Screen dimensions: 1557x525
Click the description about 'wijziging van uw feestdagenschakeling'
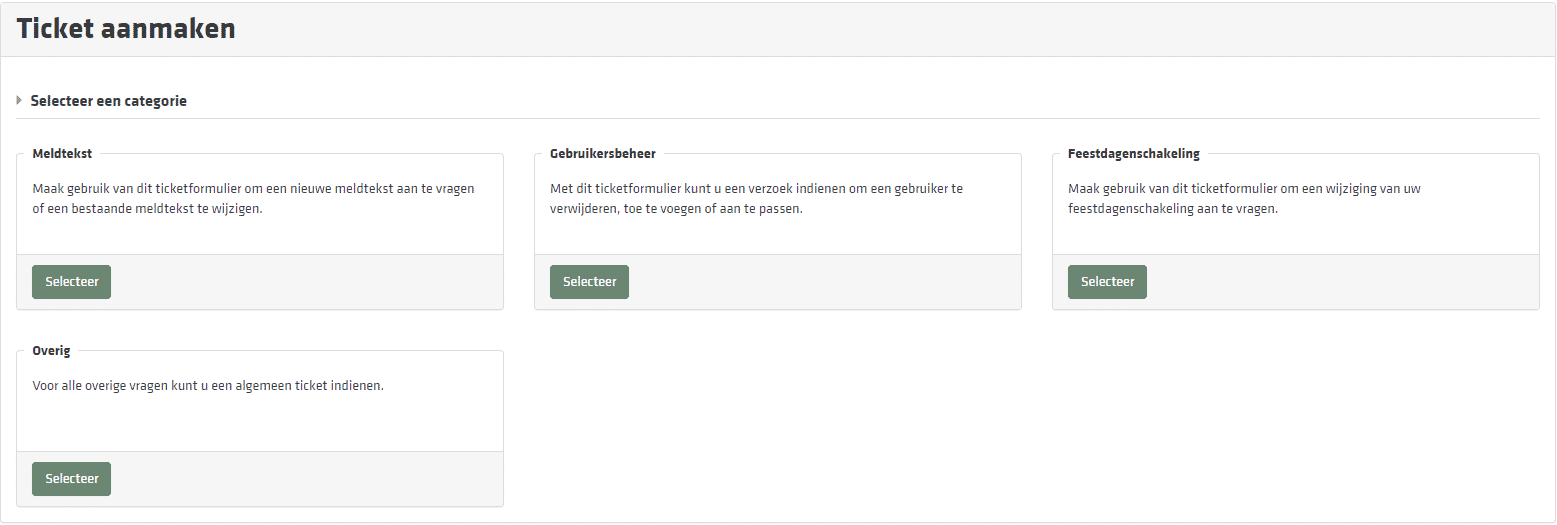click(x=1242, y=199)
